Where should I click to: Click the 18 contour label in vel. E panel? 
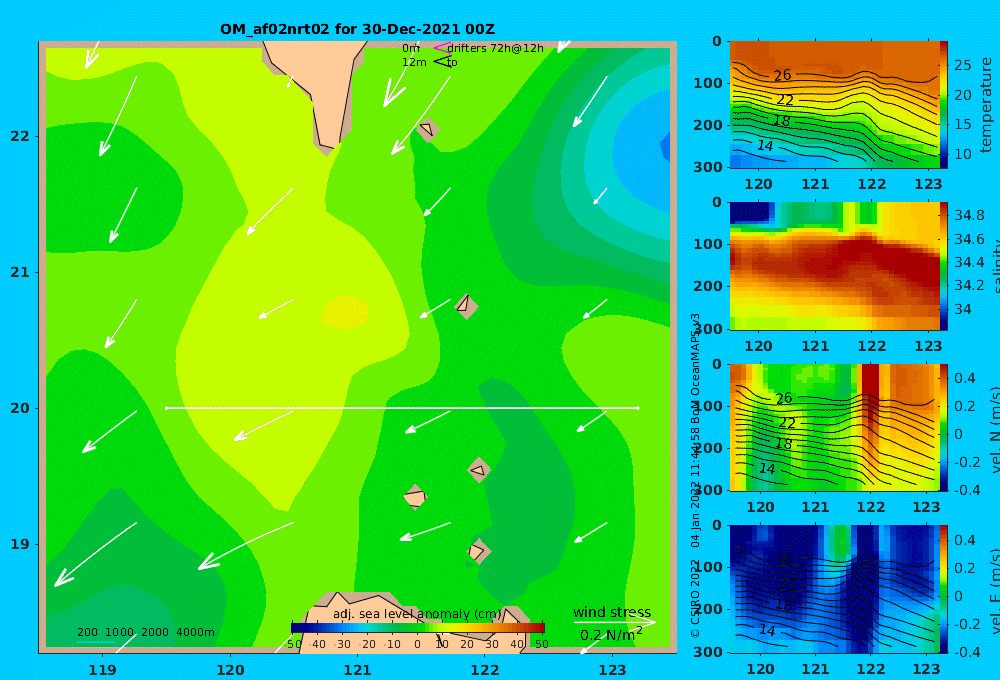point(783,605)
